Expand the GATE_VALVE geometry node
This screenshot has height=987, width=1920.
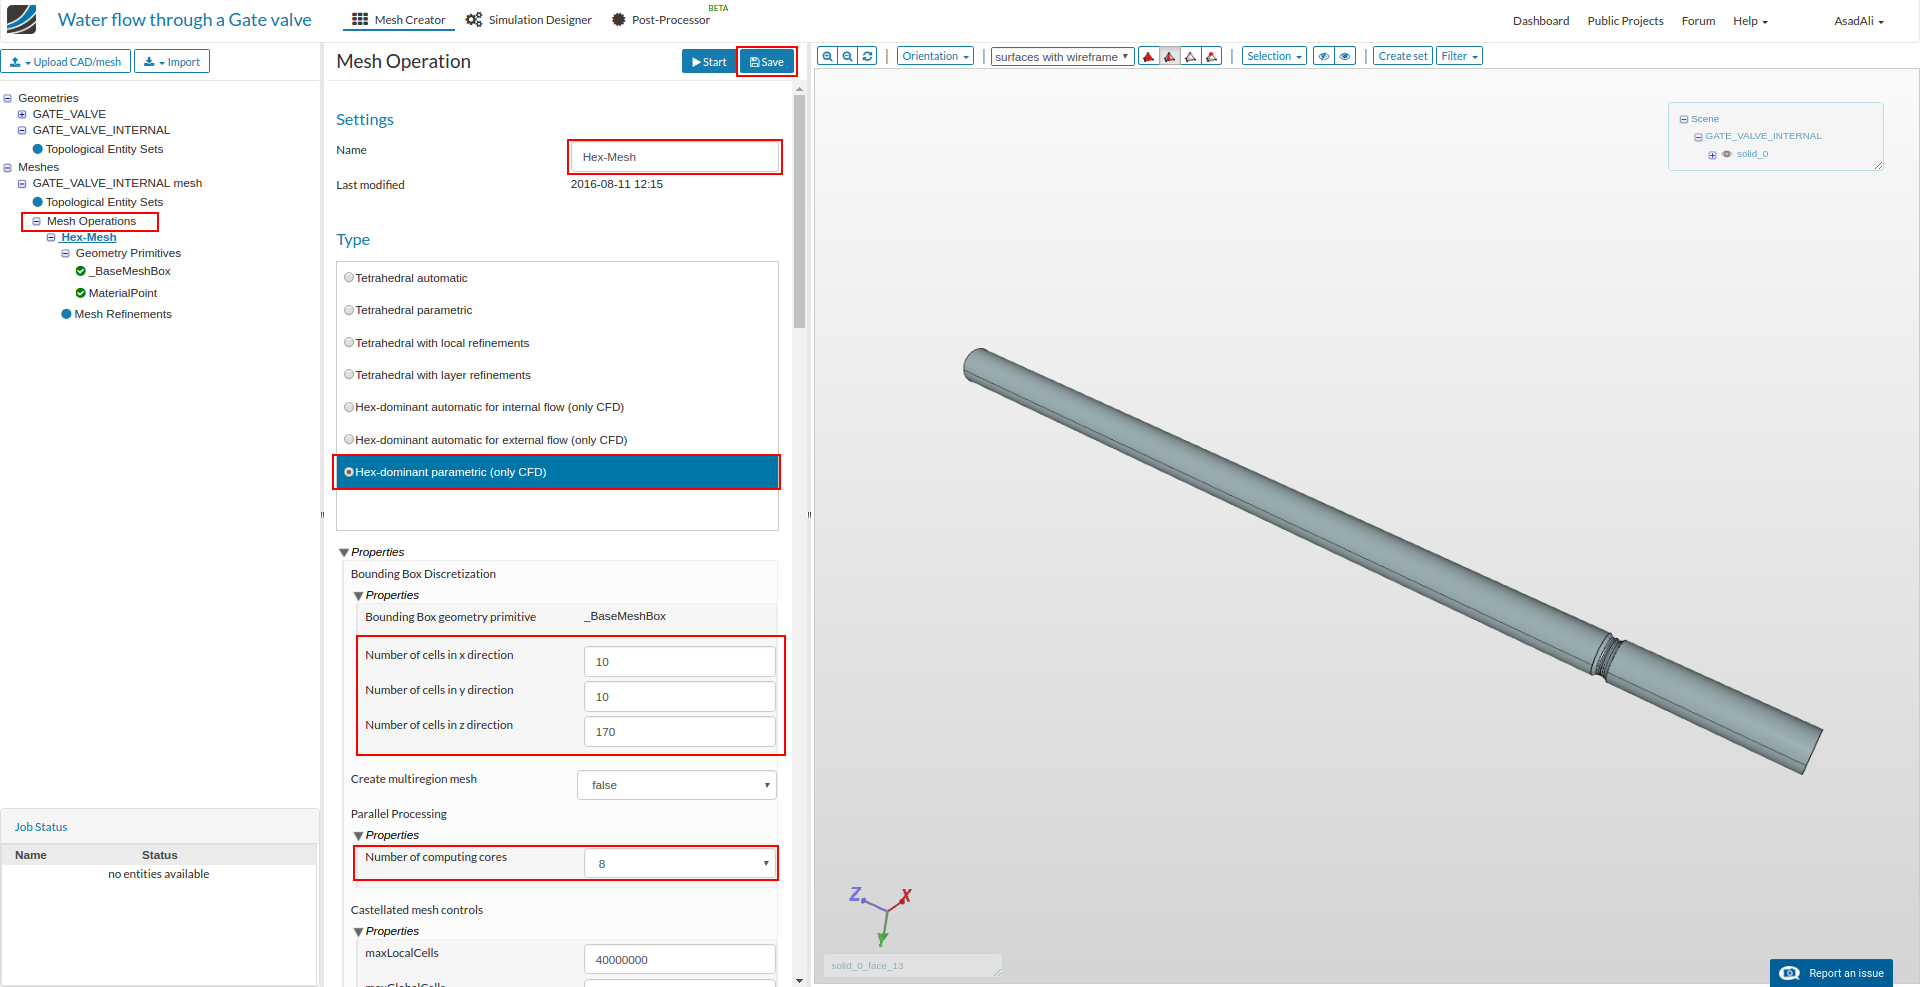[x=22, y=114]
